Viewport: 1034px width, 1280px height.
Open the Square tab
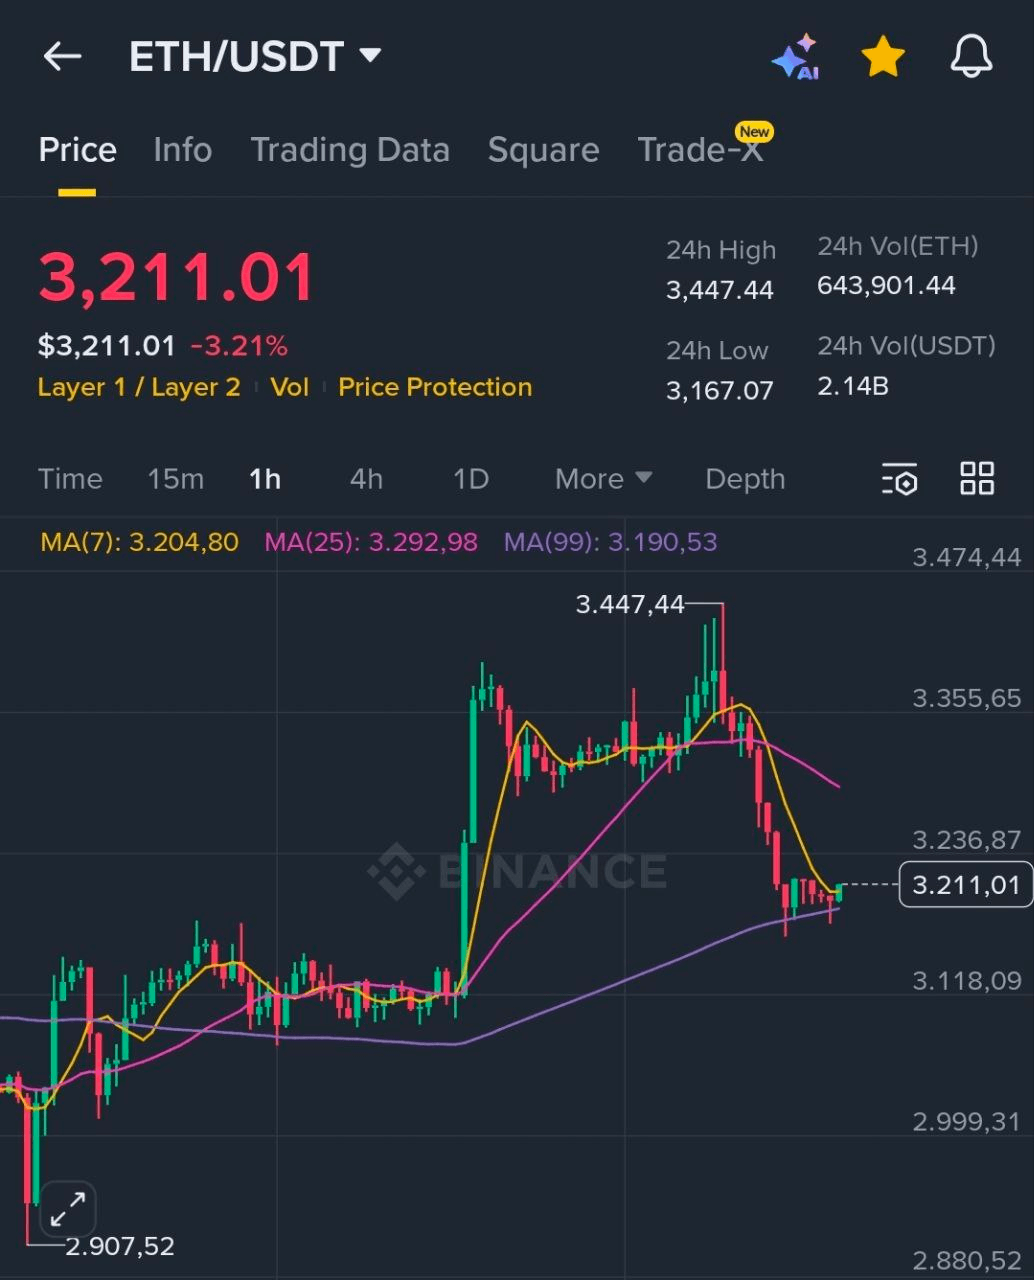[543, 150]
